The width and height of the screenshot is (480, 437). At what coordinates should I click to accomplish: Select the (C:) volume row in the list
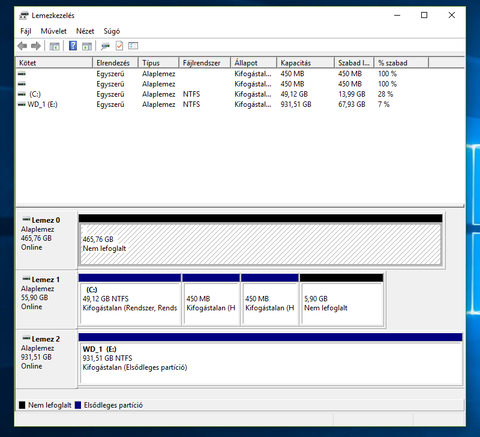pyautogui.click(x=240, y=94)
